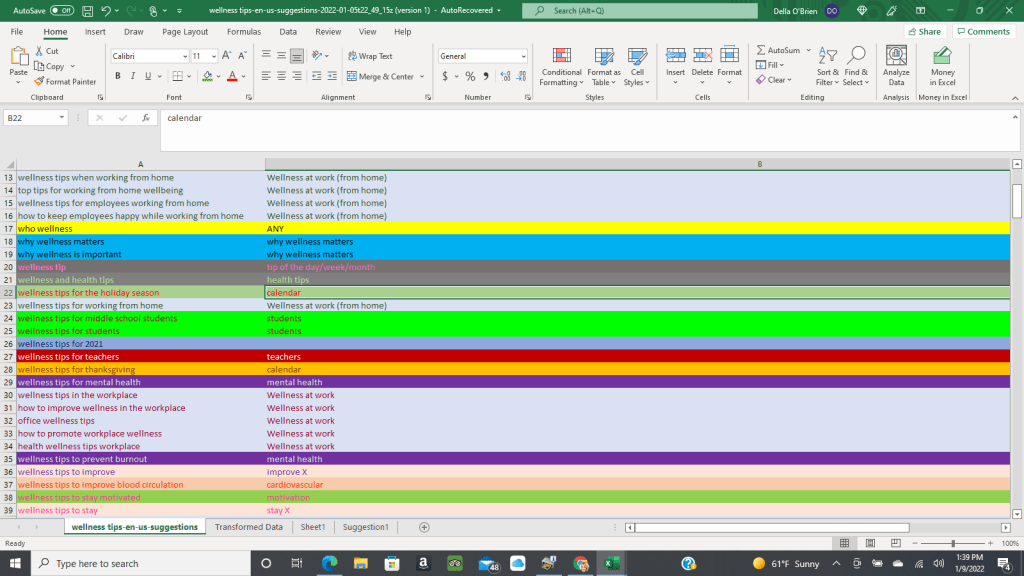Open the font name dropdown showing Calibri
The image size is (1024, 576).
coord(148,56)
